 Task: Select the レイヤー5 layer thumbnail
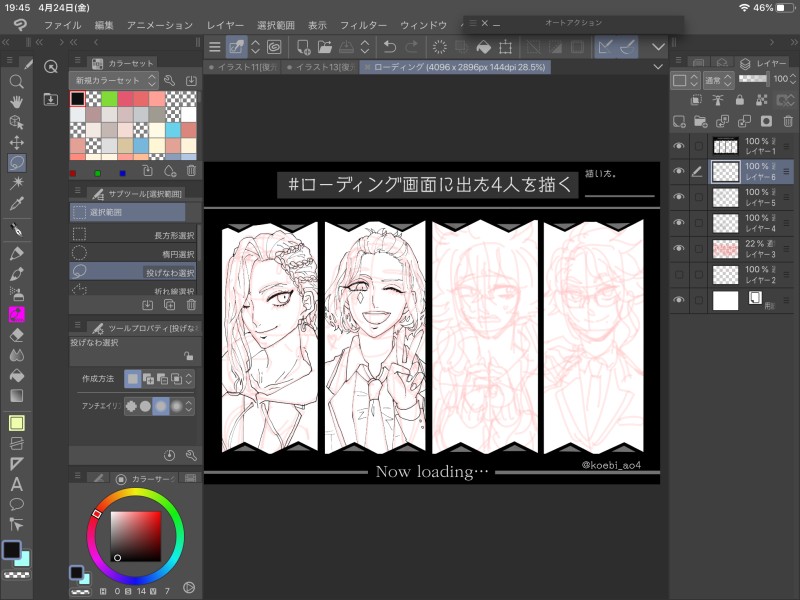[725, 197]
